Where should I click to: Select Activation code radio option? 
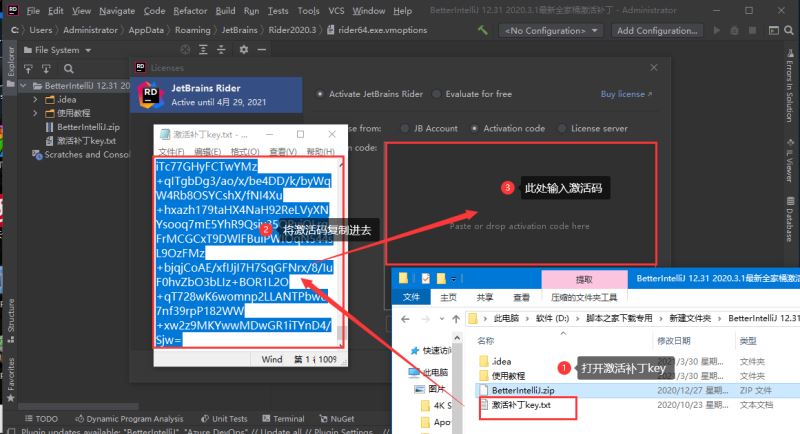tap(474, 129)
